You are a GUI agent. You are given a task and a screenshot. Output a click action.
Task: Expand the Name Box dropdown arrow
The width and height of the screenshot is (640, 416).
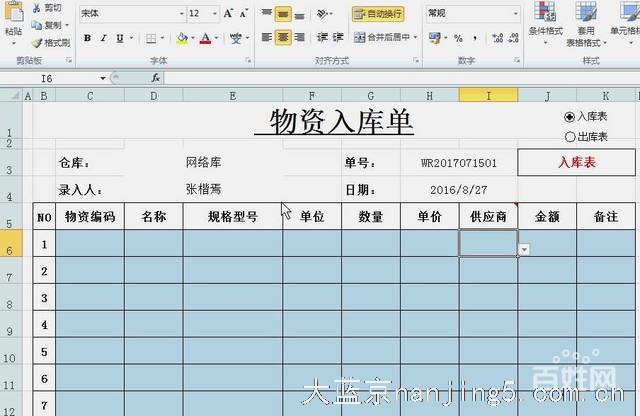[103, 78]
